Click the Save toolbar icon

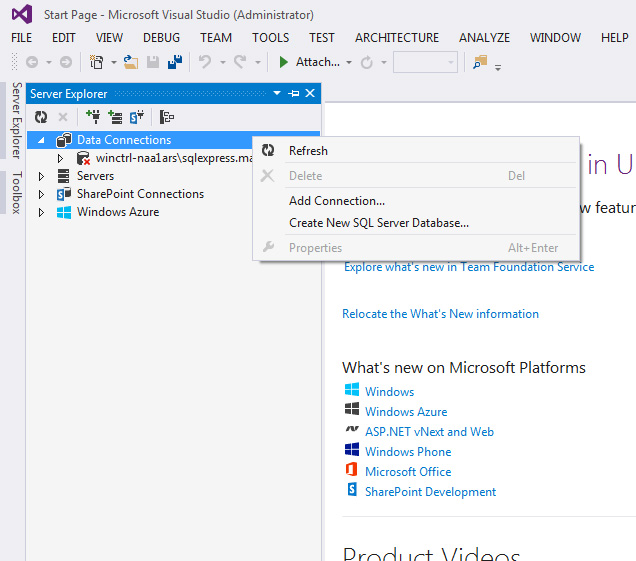pos(153,62)
